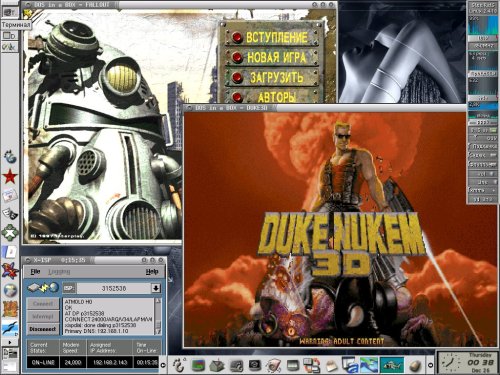
Task: Click the Disconnect button in X-ISP
Action: (43, 329)
